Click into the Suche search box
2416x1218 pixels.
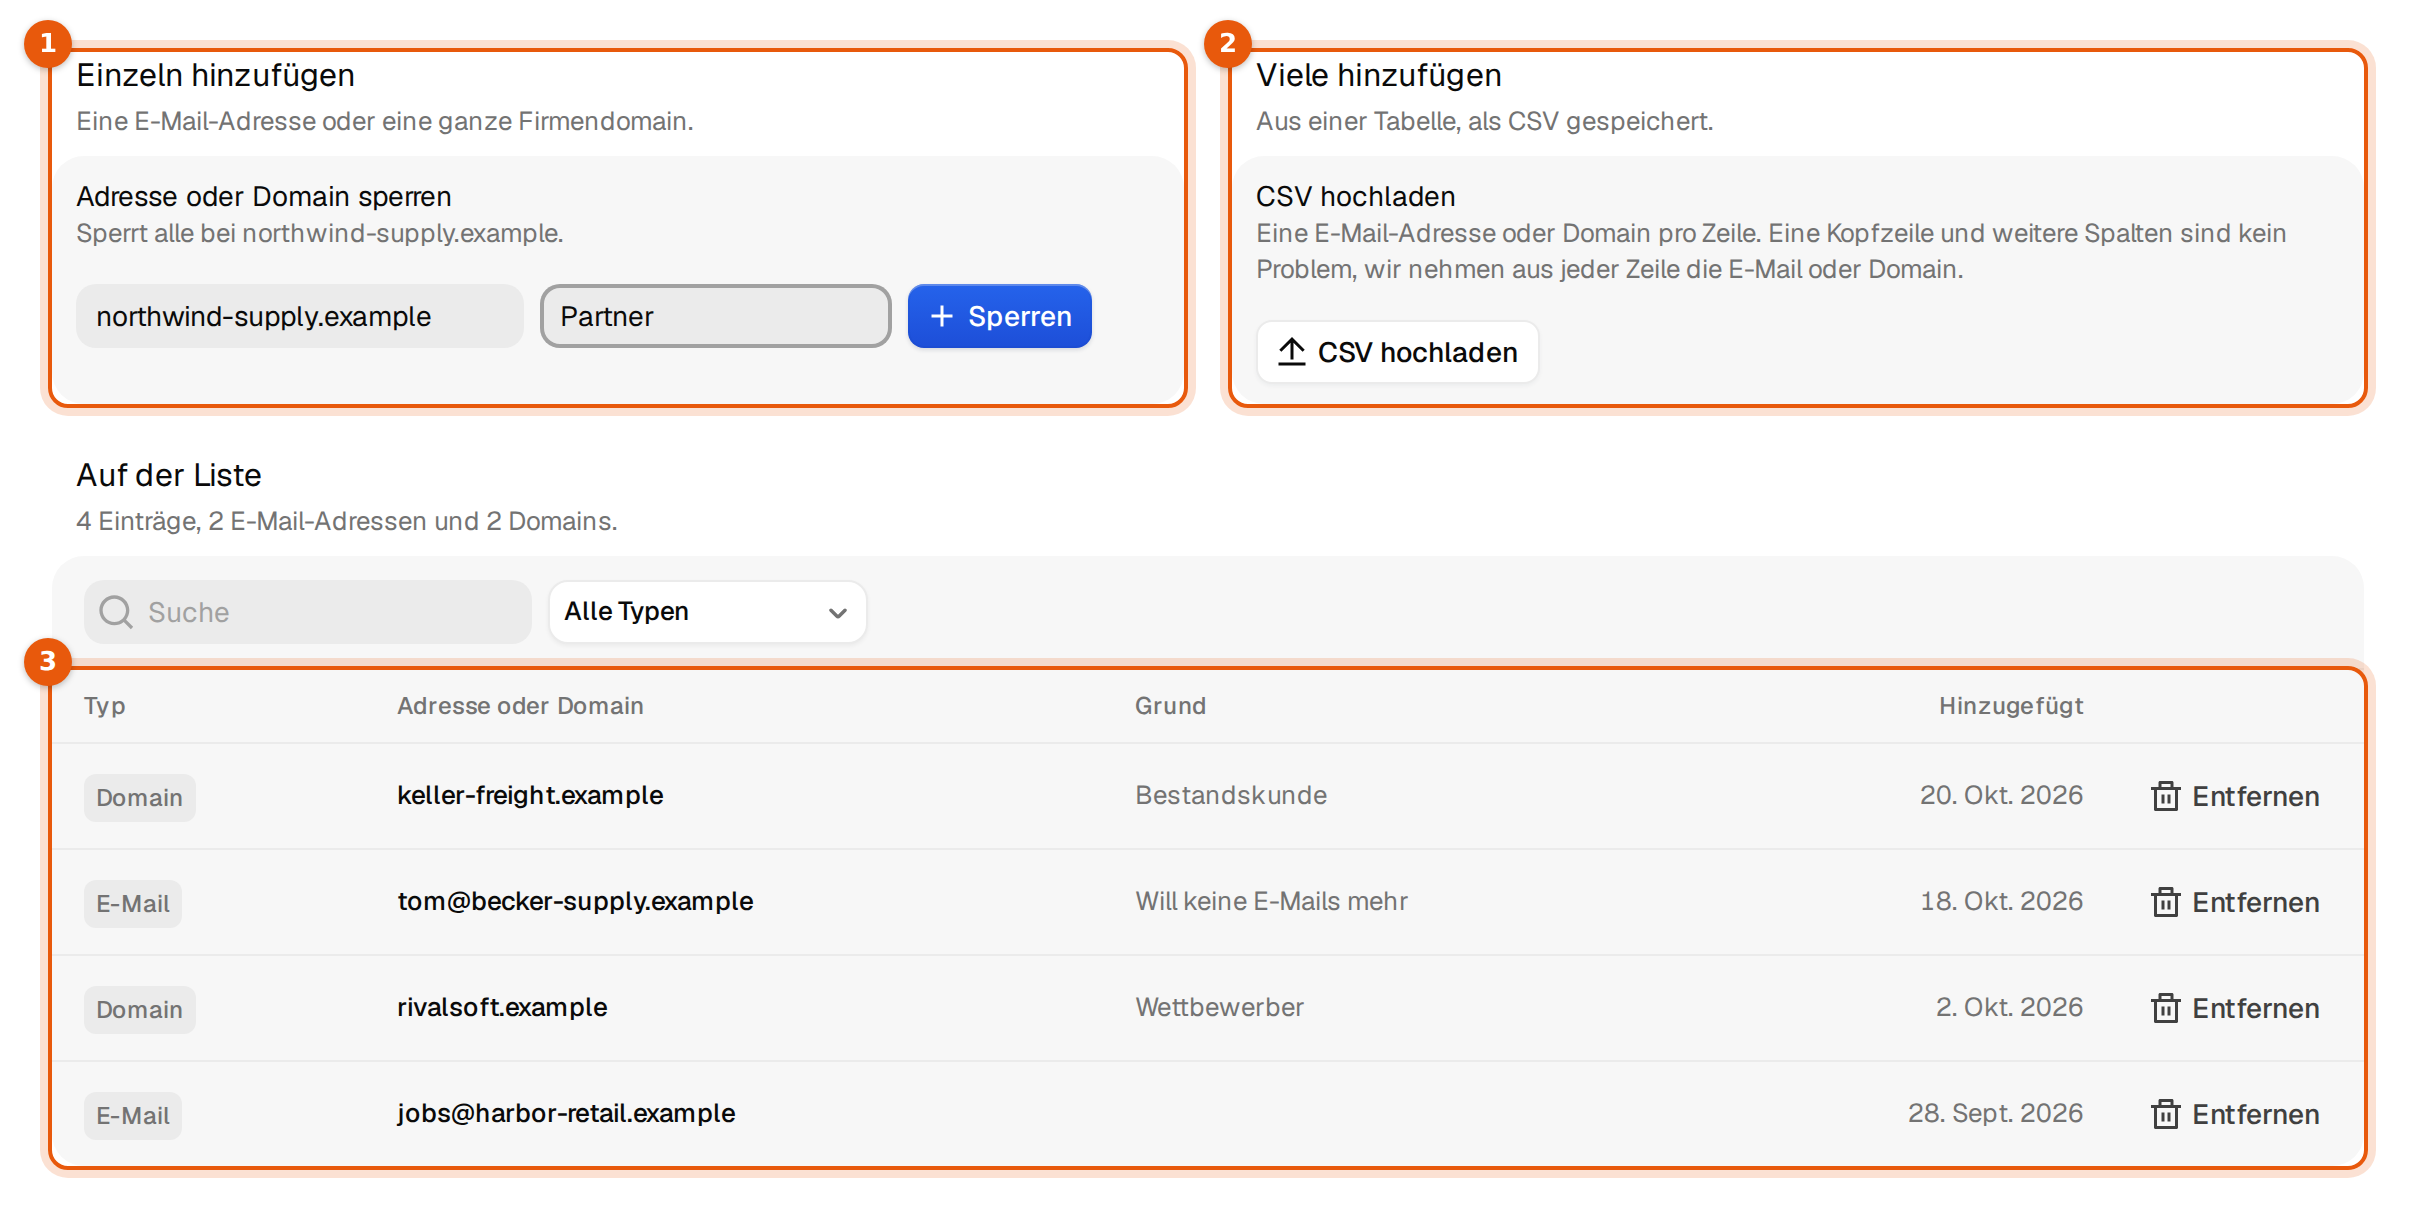[x=308, y=612]
